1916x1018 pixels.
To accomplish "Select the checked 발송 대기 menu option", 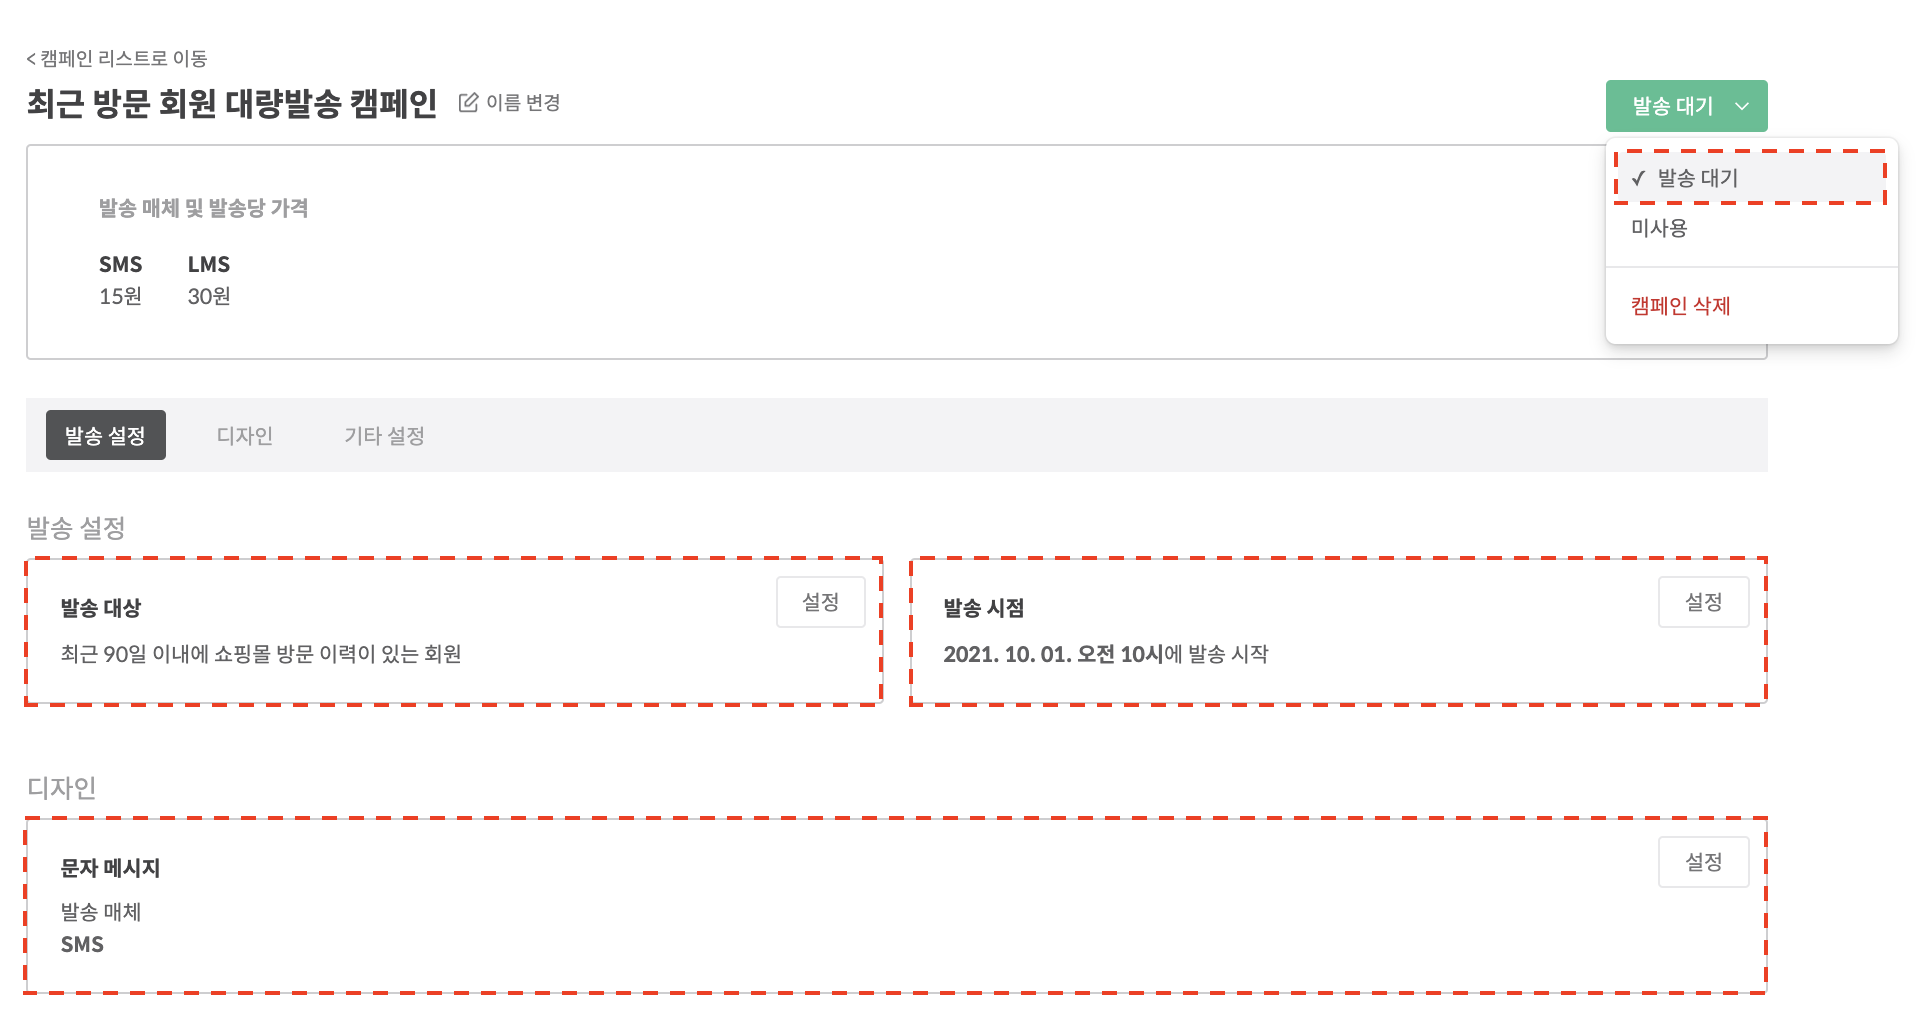I will 1698,178.
